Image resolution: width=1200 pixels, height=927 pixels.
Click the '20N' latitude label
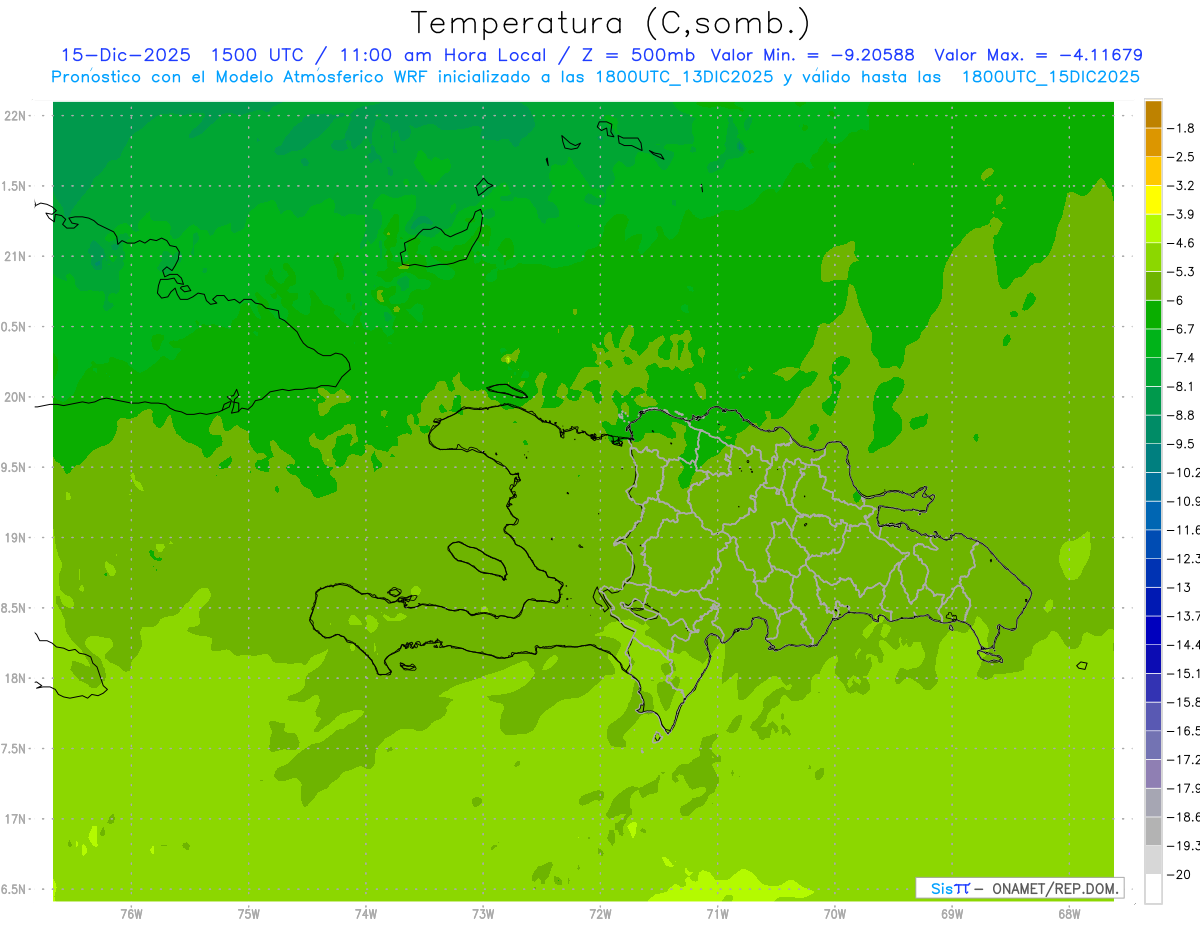coord(16,397)
